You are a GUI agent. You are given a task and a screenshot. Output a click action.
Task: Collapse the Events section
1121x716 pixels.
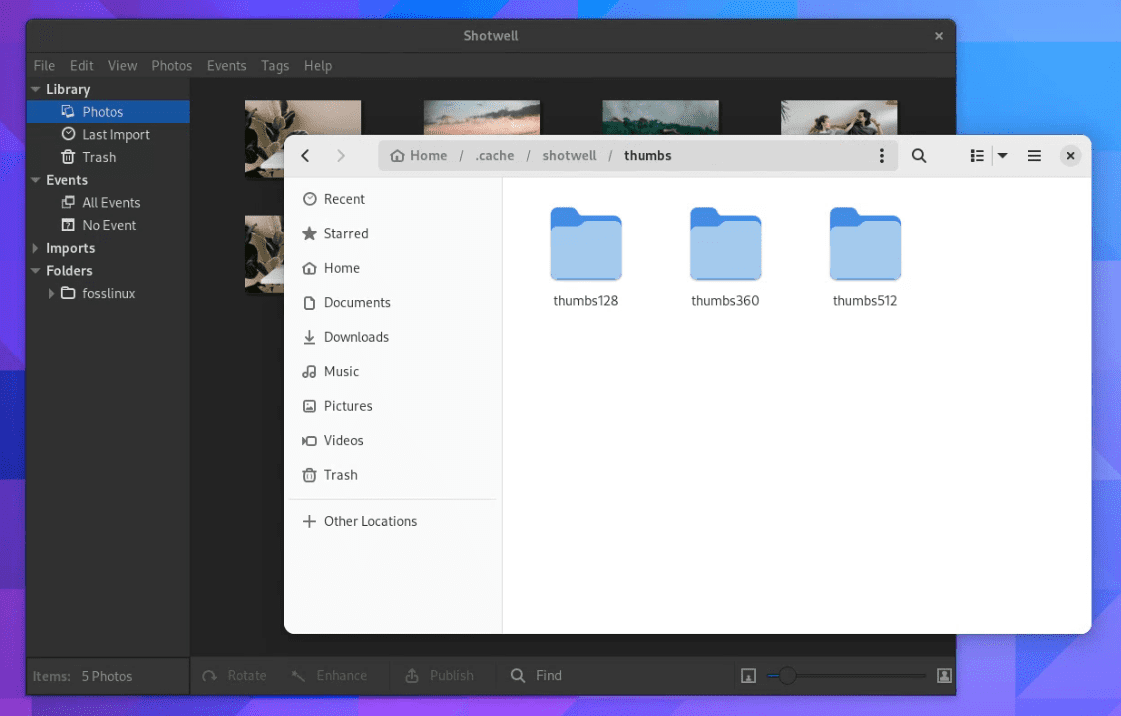(35, 180)
